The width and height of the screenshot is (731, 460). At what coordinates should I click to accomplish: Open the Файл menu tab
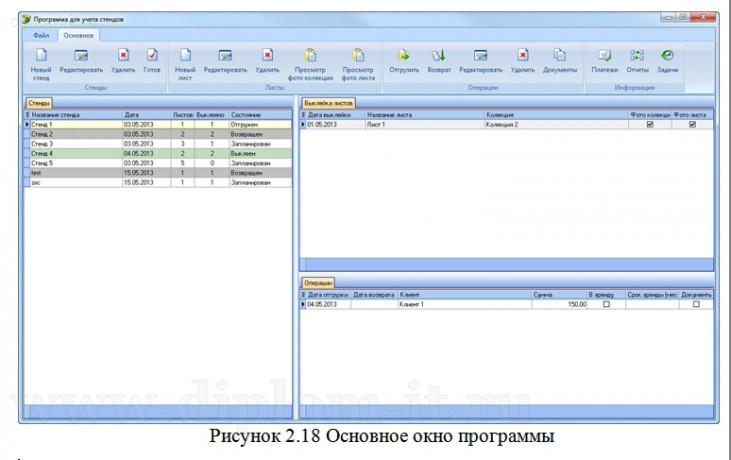coord(41,35)
